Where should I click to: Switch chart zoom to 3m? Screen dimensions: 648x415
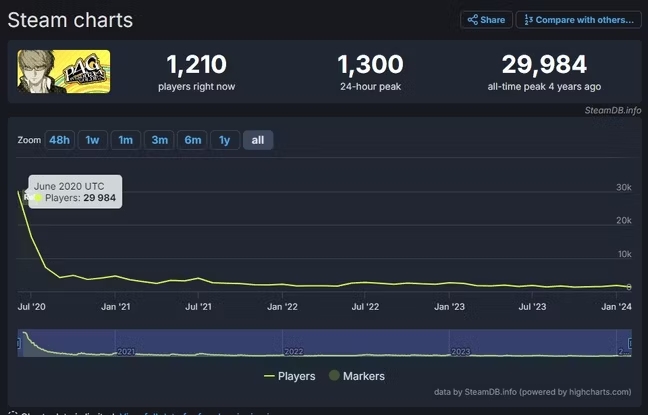click(159, 140)
